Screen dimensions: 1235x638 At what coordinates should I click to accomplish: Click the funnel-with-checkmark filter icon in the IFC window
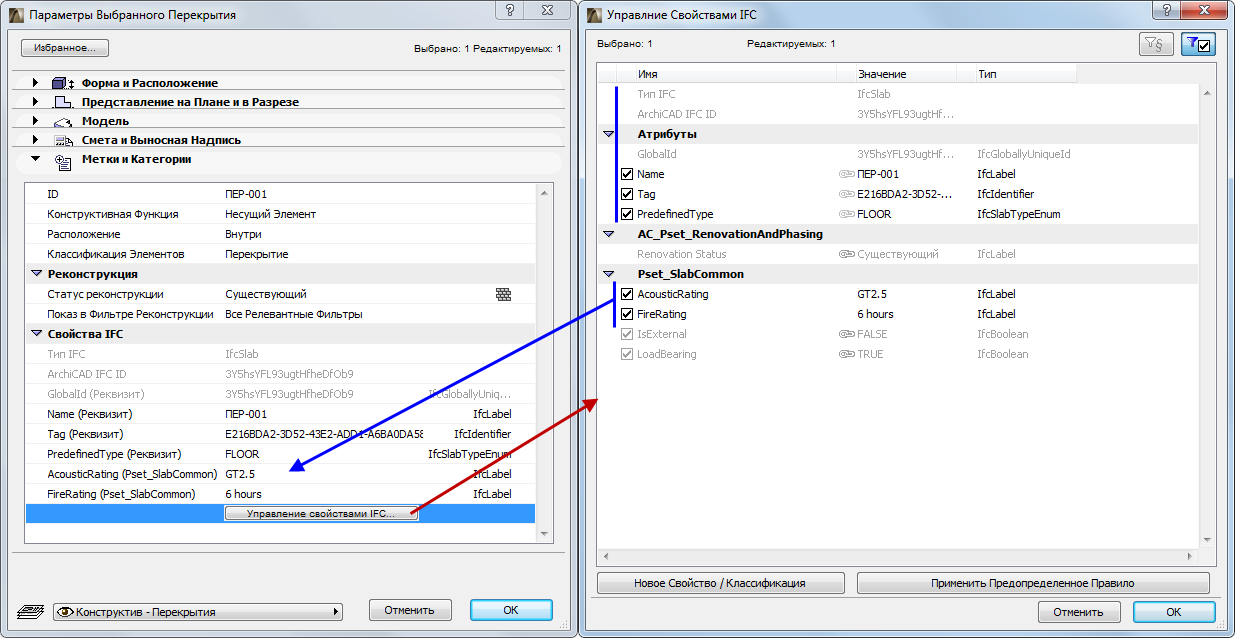(1198, 44)
